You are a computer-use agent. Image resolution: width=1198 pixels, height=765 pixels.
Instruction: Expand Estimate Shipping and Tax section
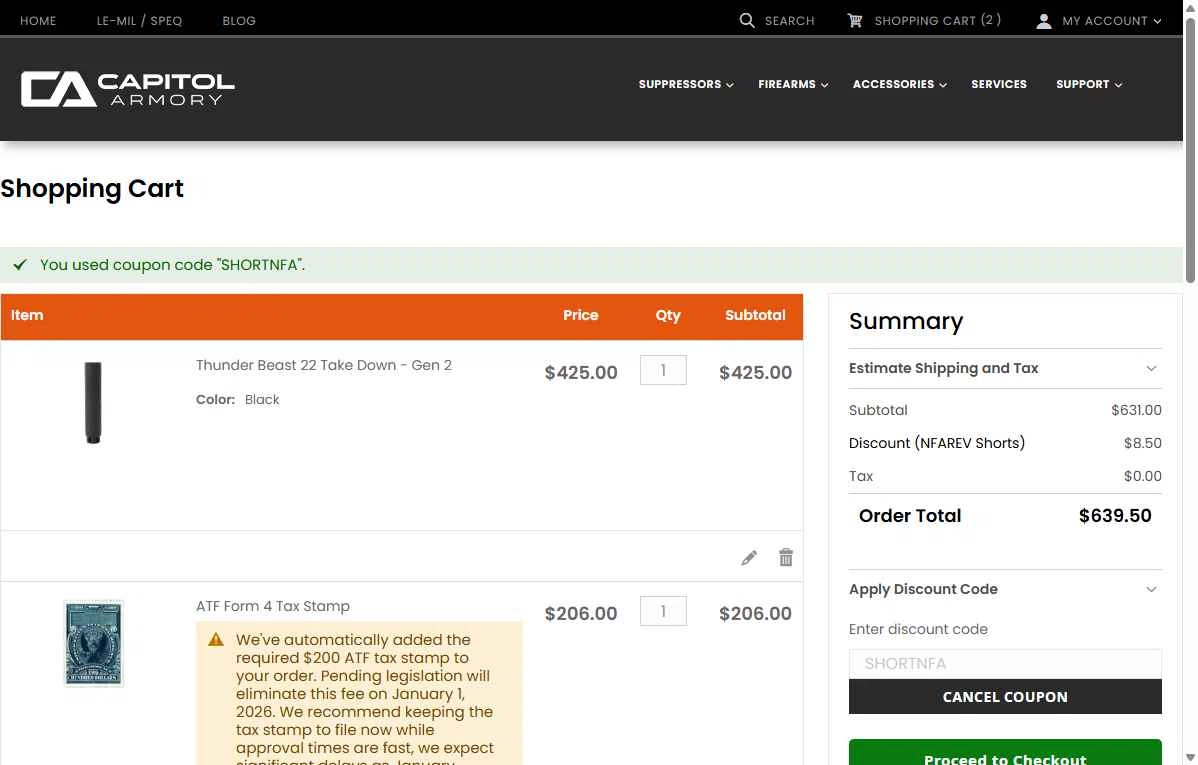(1005, 368)
